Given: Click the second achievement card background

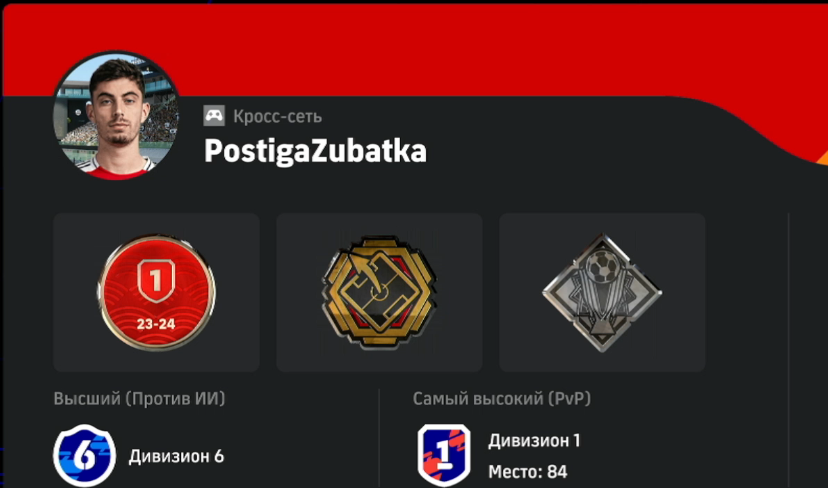Looking at the screenshot, I should (379, 293).
